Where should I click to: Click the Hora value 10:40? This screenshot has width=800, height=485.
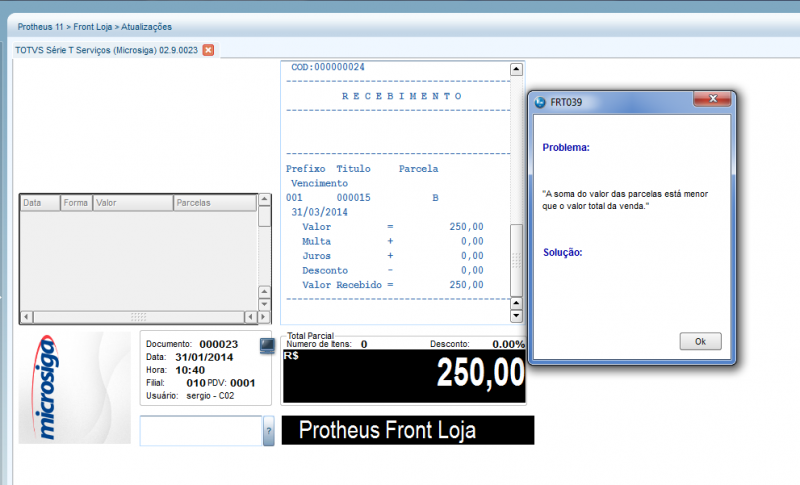tap(190, 370)
